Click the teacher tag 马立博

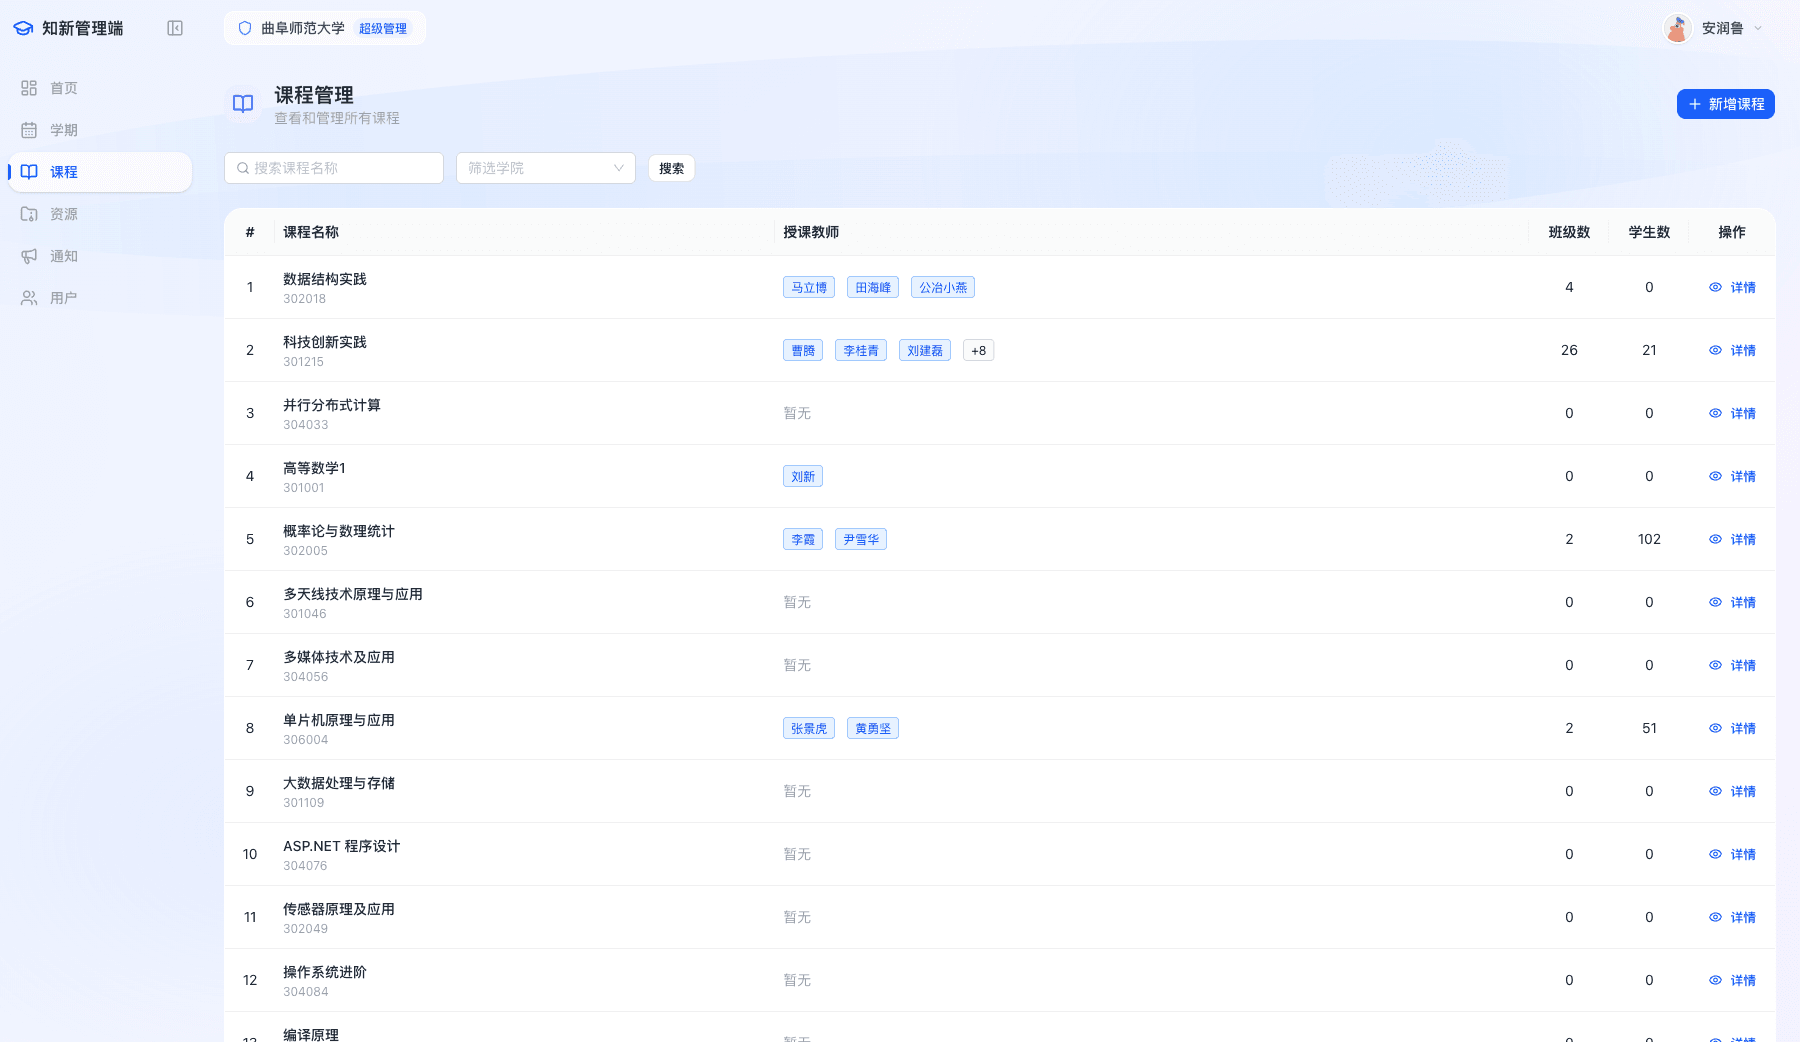coord(808,287)
